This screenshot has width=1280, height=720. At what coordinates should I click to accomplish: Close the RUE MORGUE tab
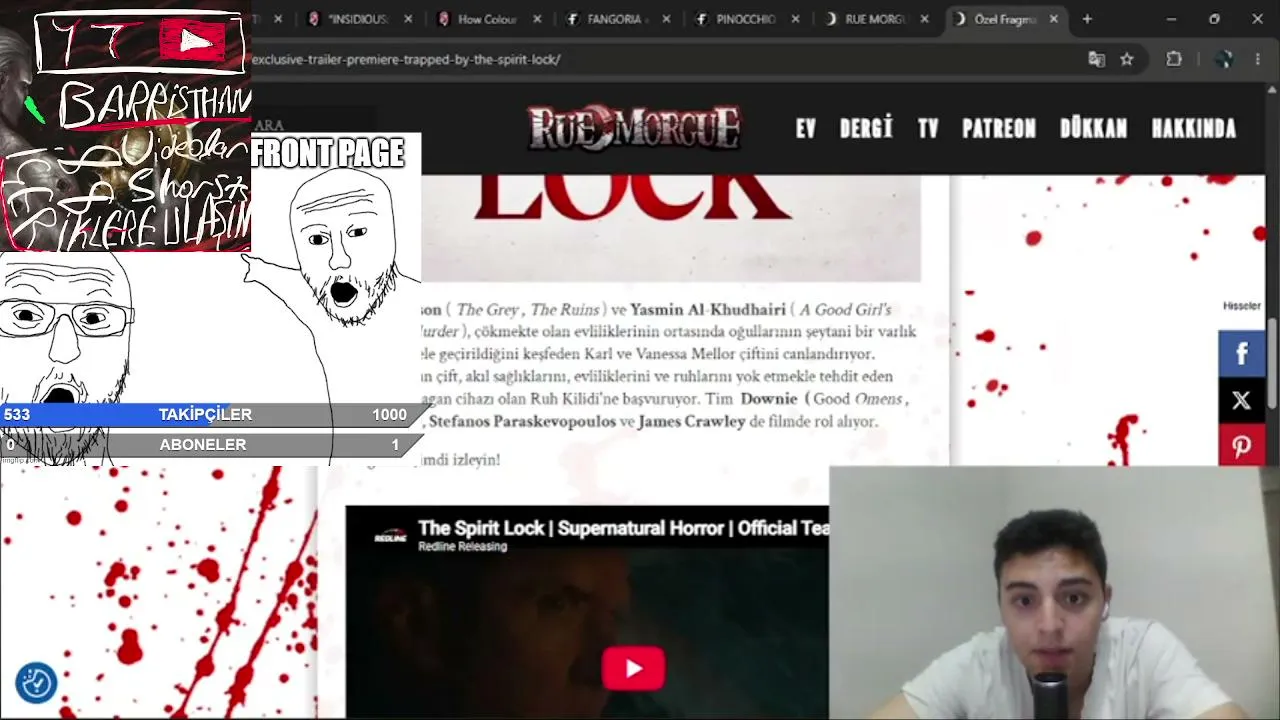(x=925, y=19)
